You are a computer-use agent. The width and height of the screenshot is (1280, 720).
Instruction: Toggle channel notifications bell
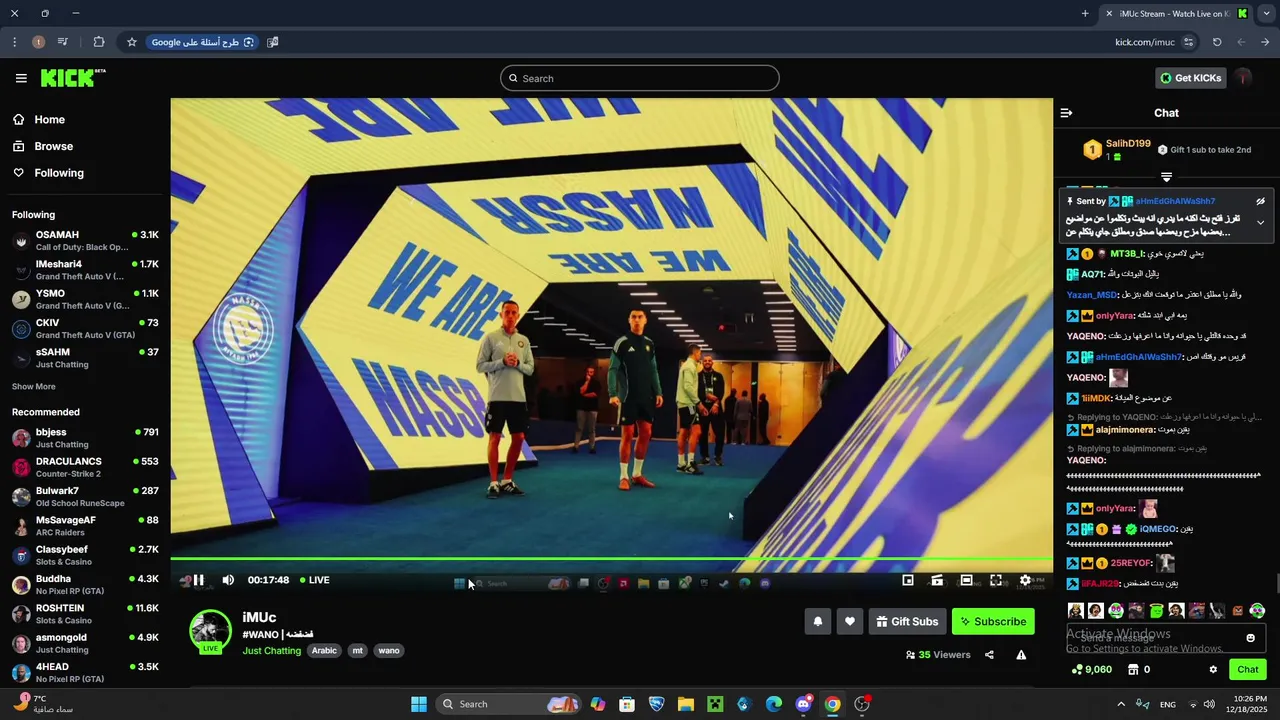[x=818, y=622]
